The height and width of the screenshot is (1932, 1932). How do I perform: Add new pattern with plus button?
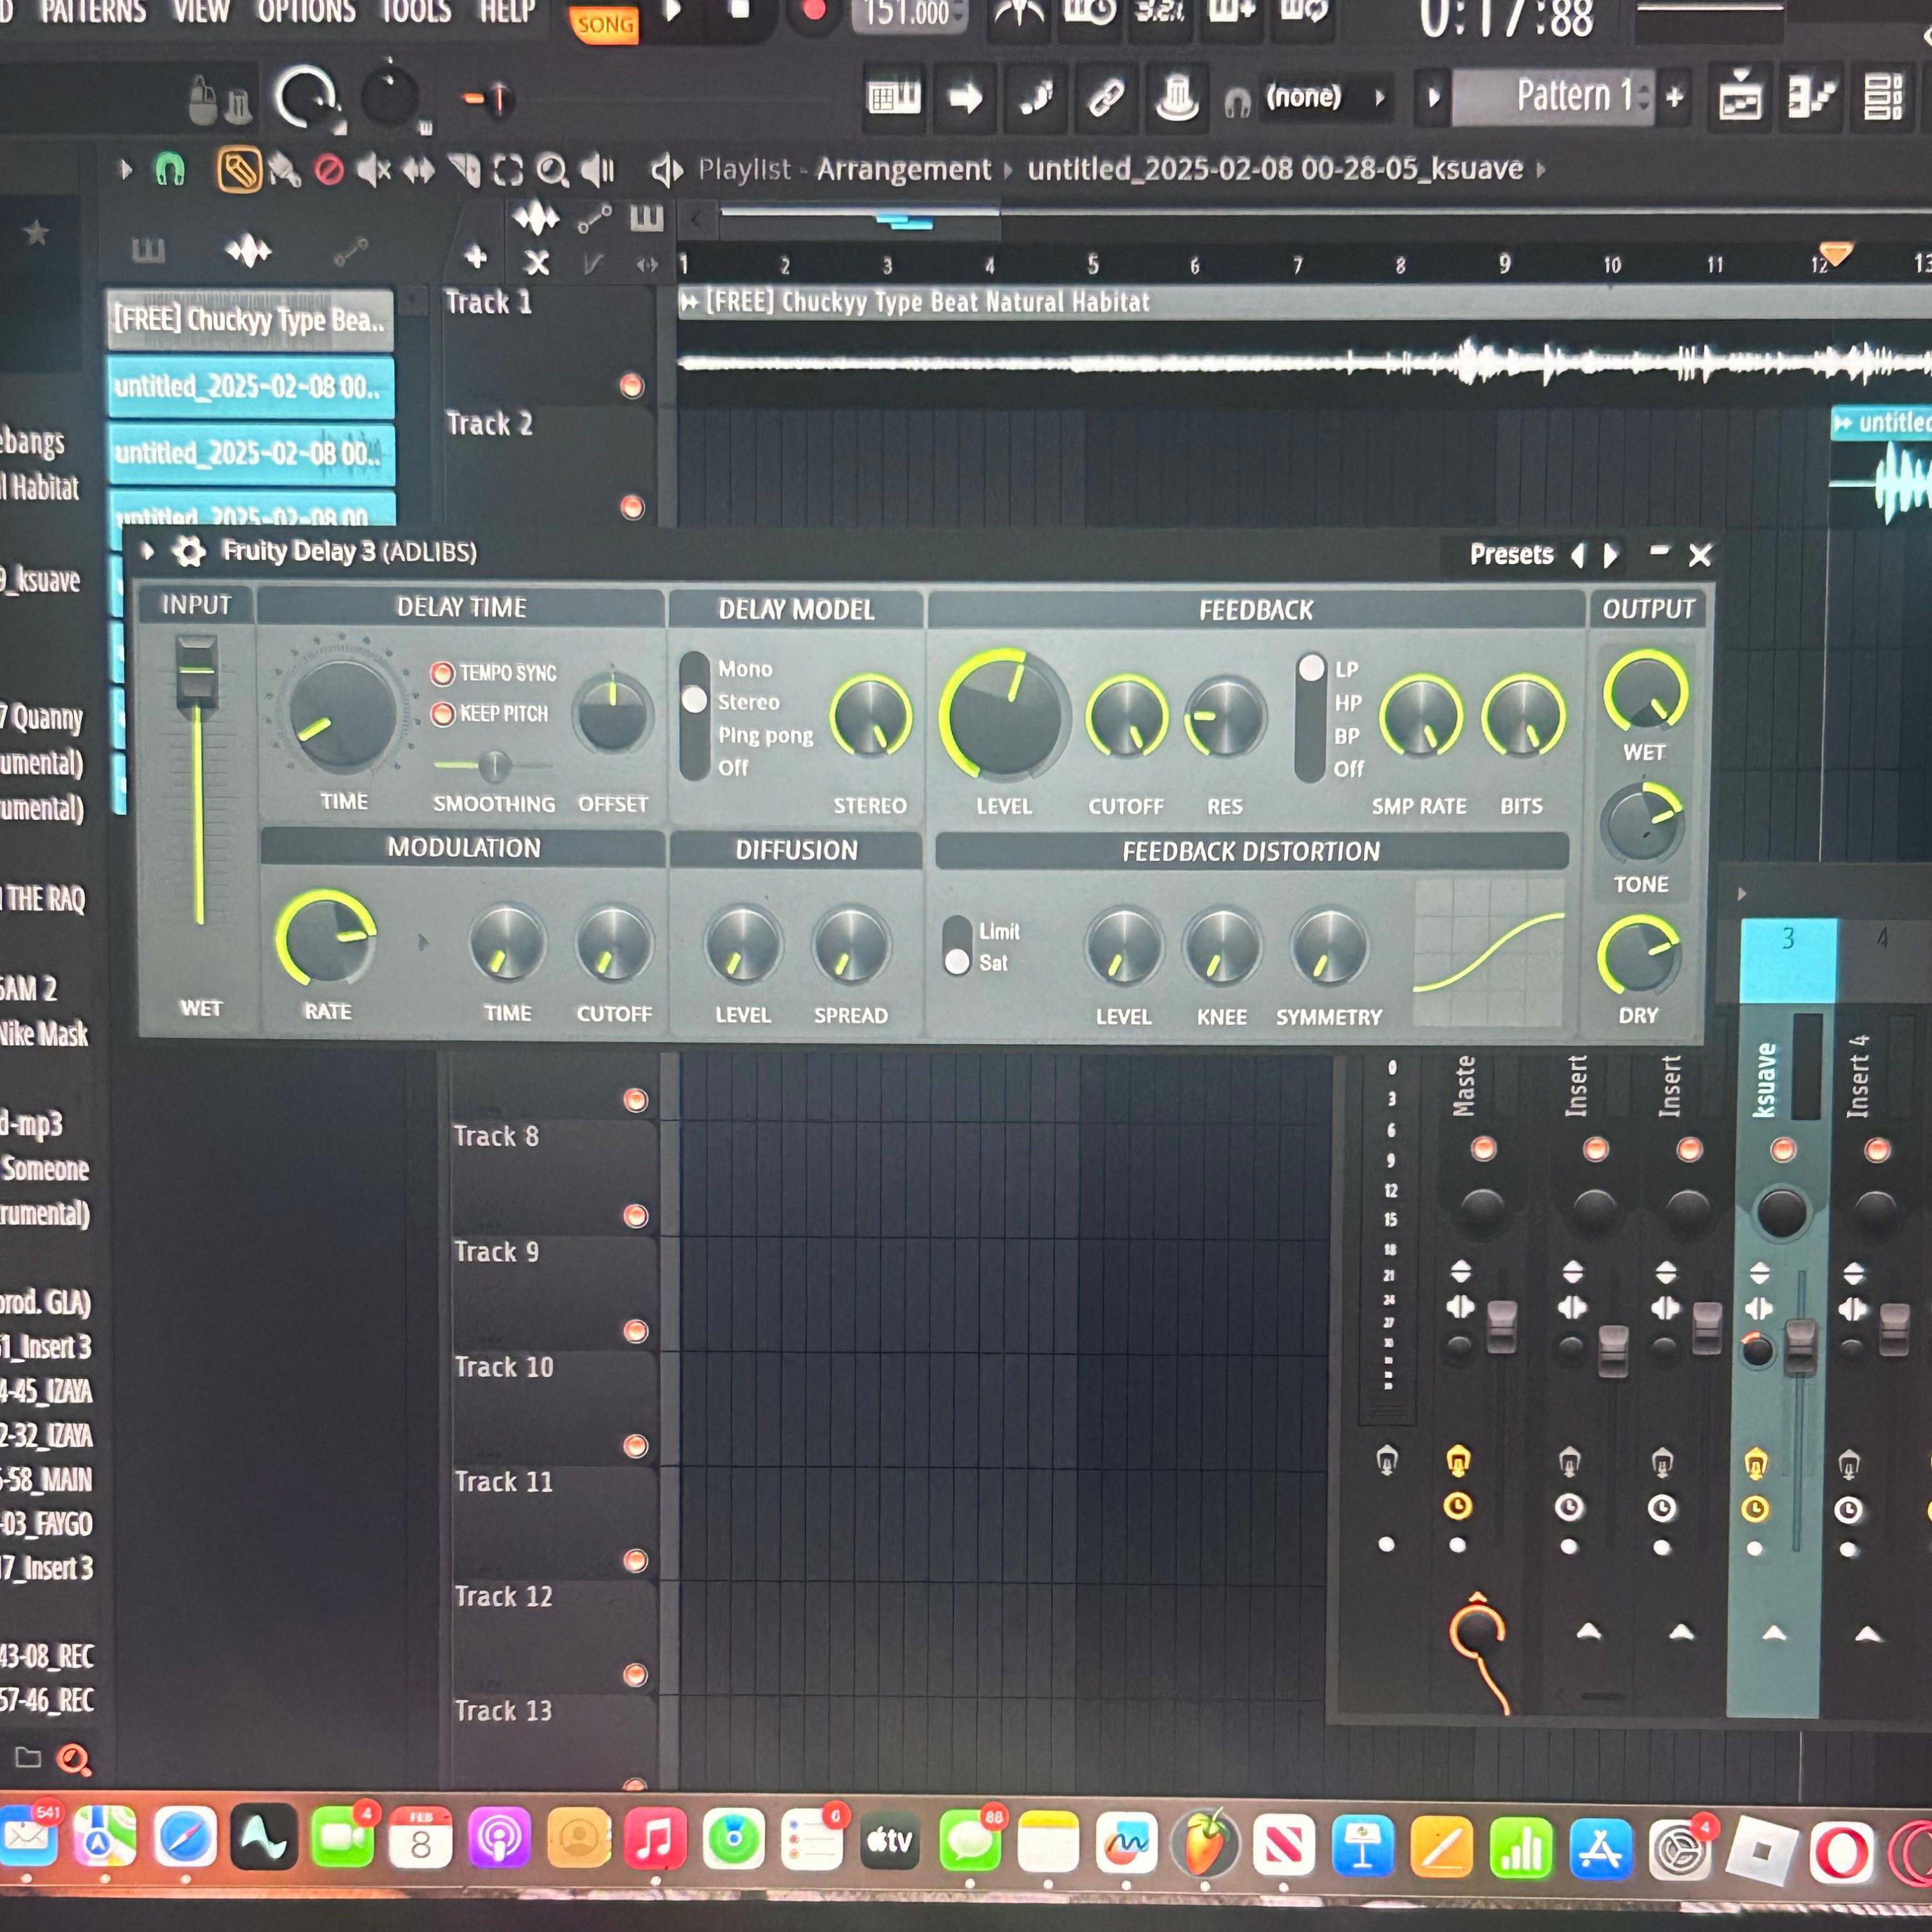(1674, 97)
